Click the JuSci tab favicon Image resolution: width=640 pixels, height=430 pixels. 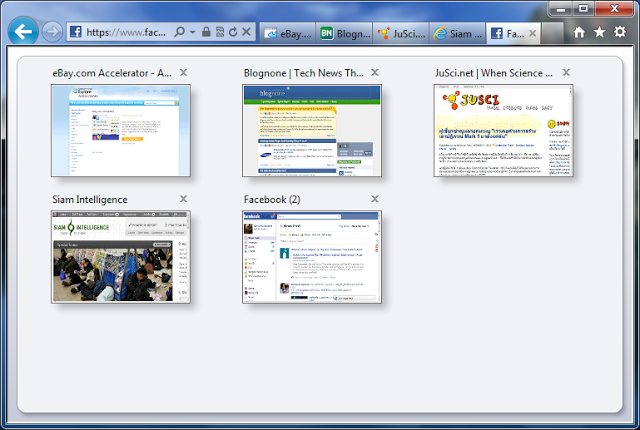coord(383,33)
